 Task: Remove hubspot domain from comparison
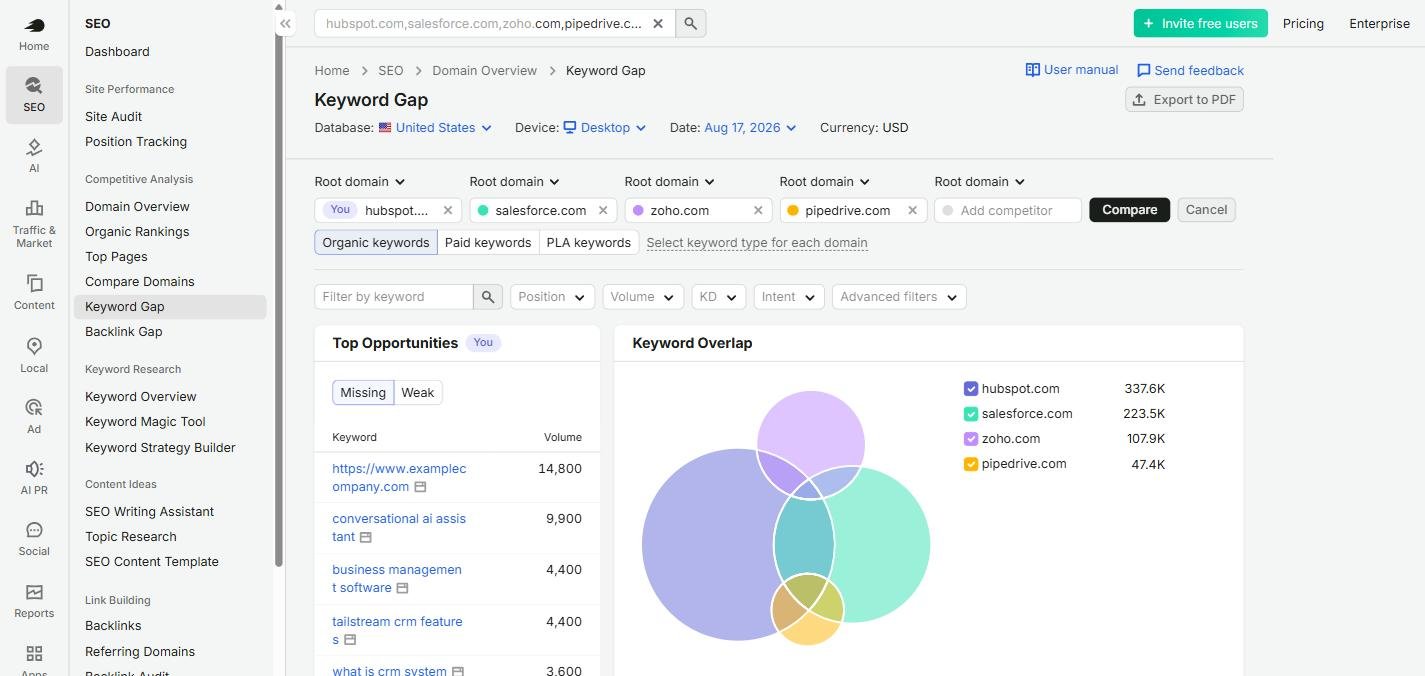point(448,210)
